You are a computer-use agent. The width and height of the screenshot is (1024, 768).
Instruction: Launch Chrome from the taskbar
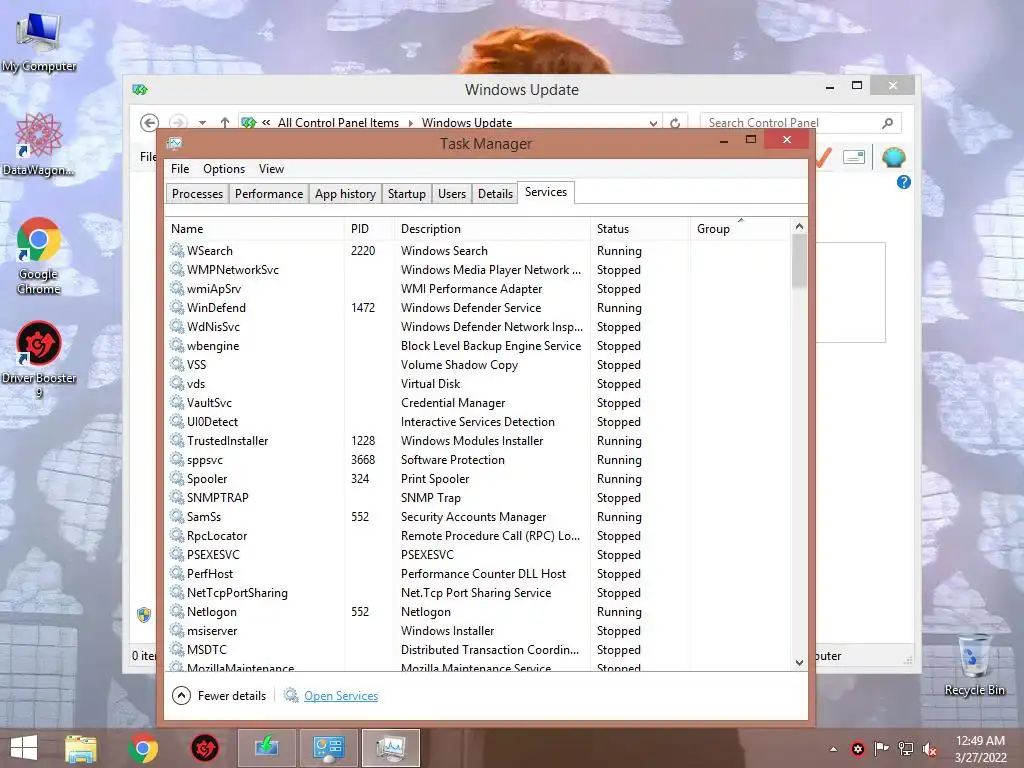pos(143,748)
